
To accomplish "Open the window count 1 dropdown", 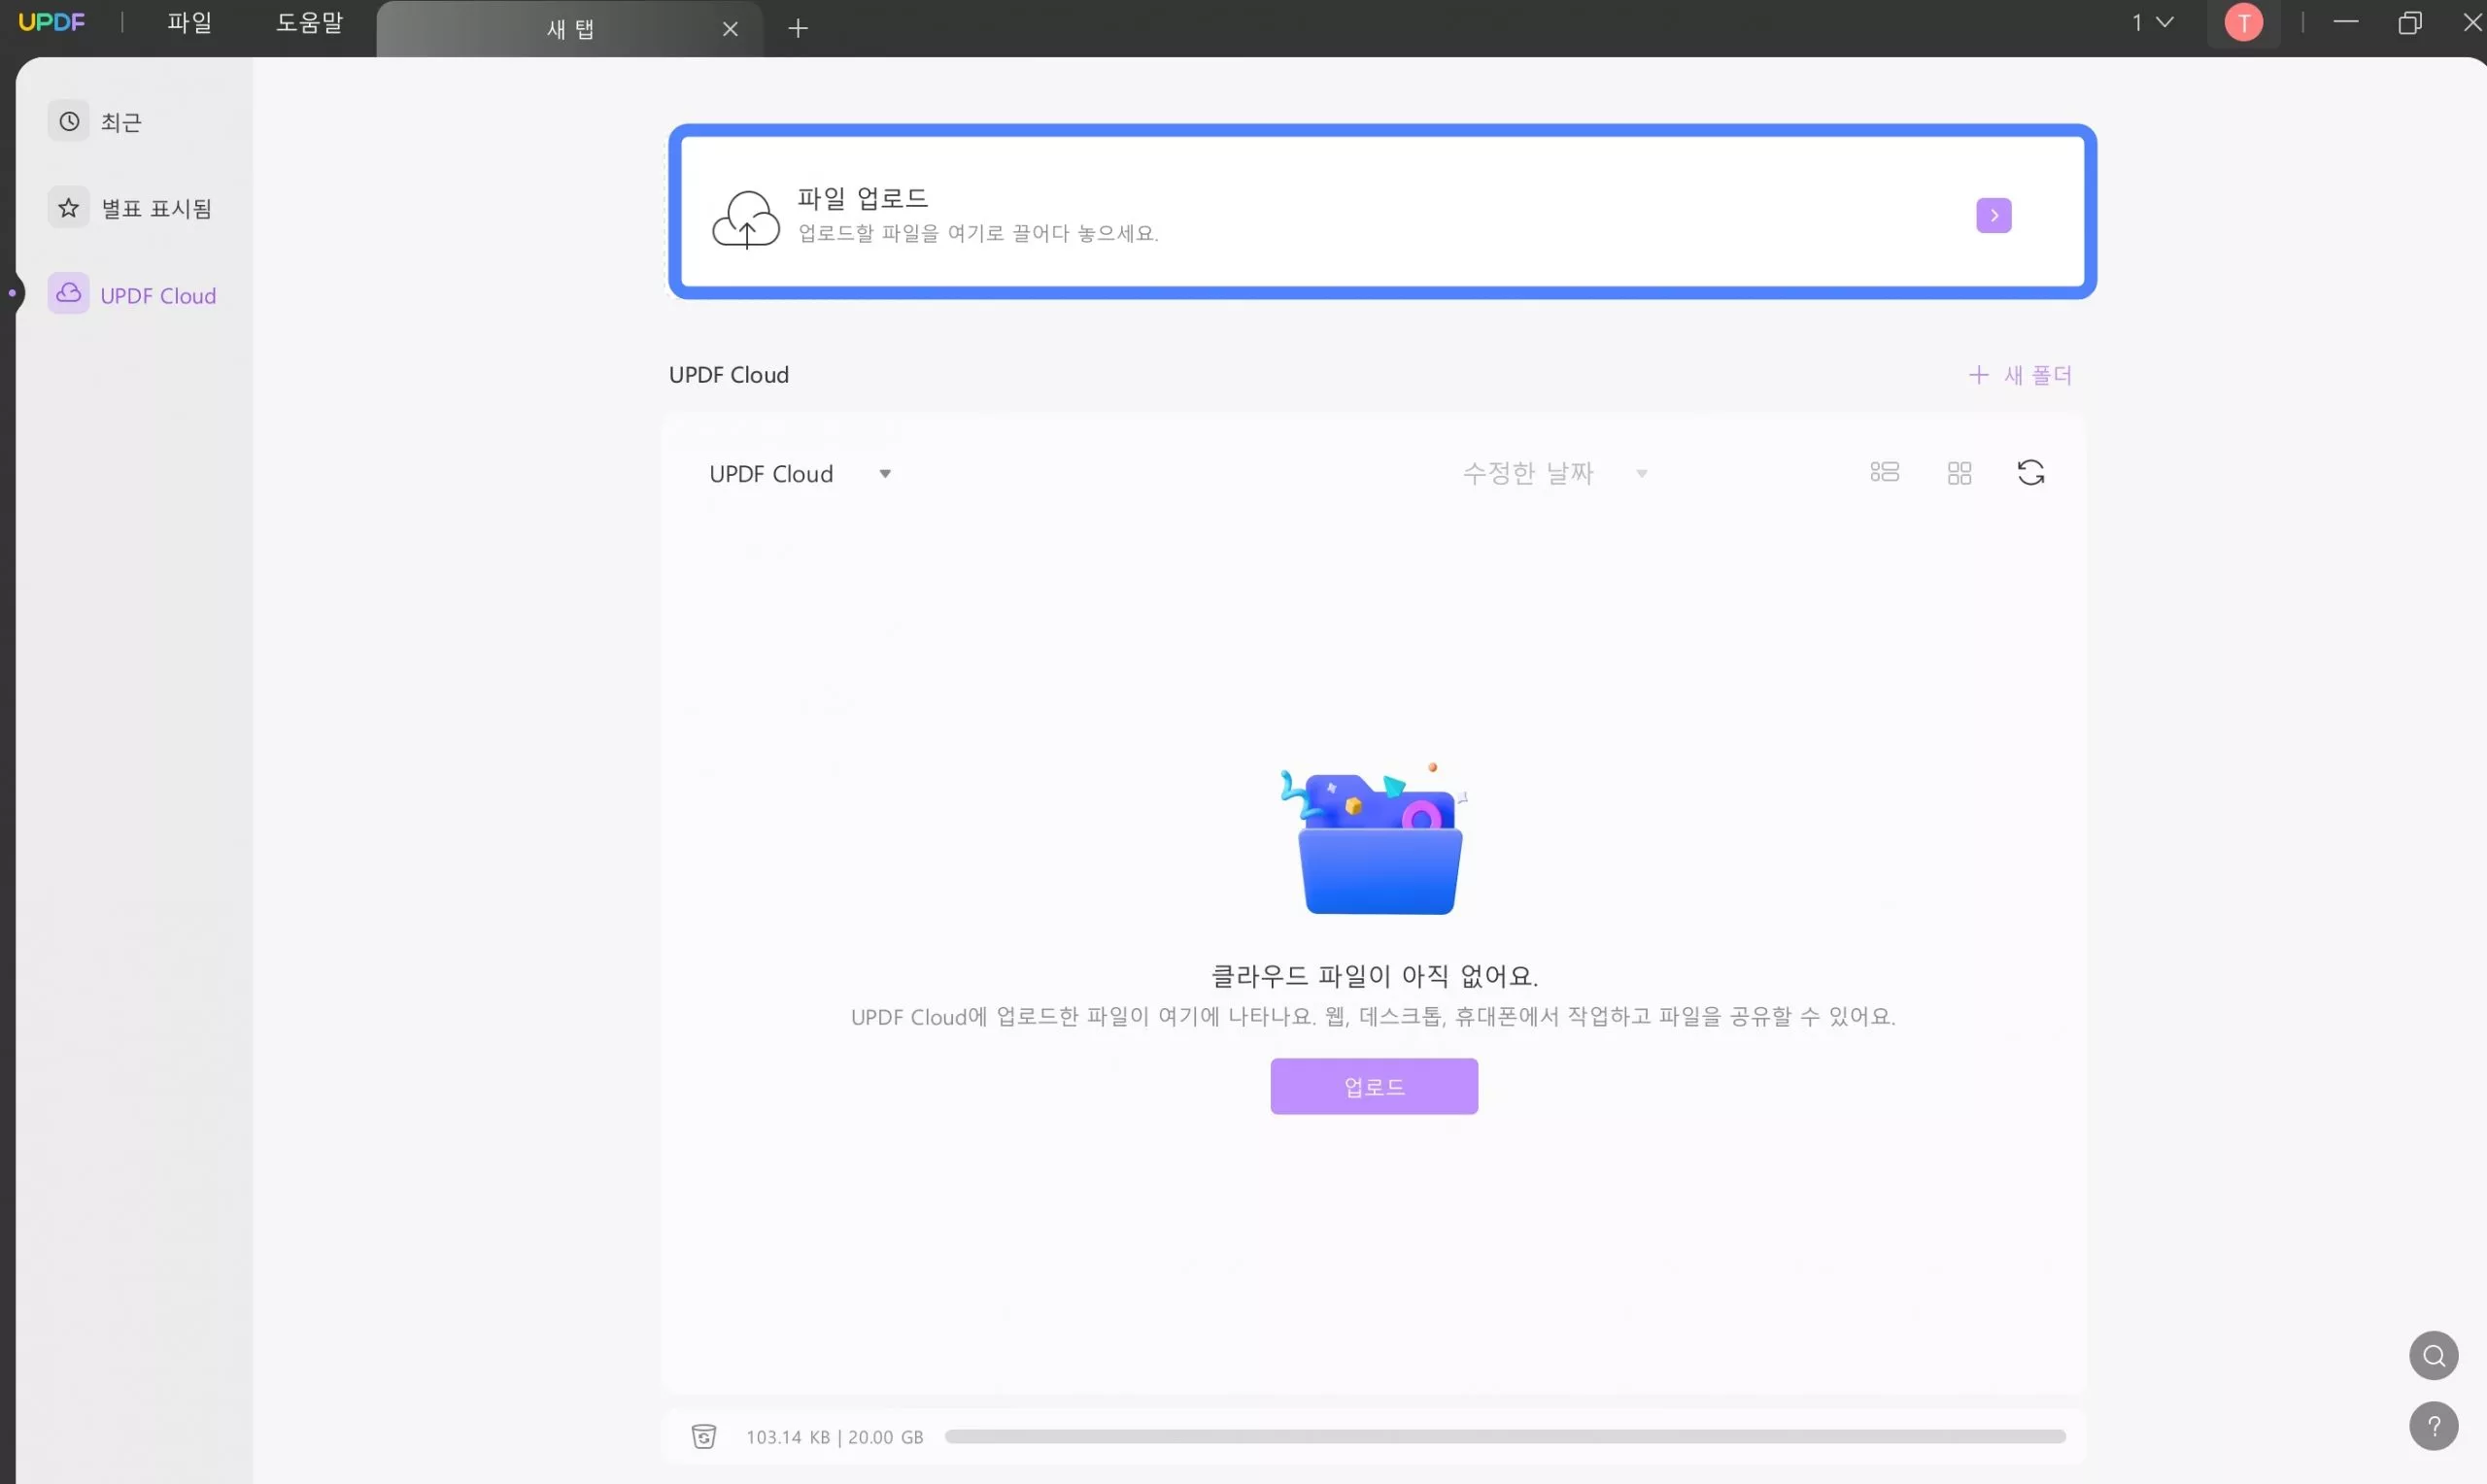I will (x=2151, y=22).
